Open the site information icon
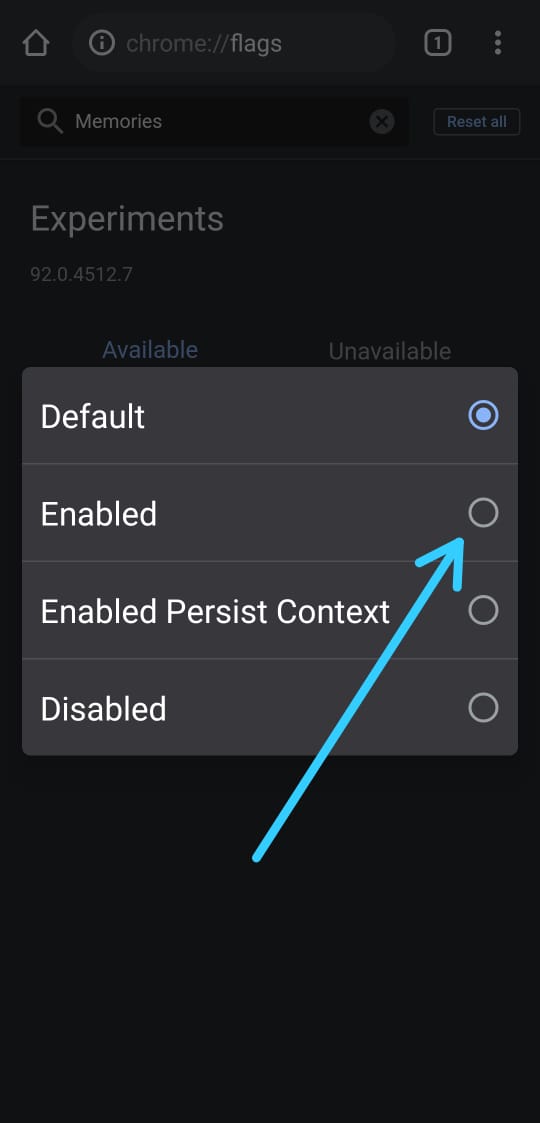The width and height of the screenshot is (540, 1123). click(102, 43)
